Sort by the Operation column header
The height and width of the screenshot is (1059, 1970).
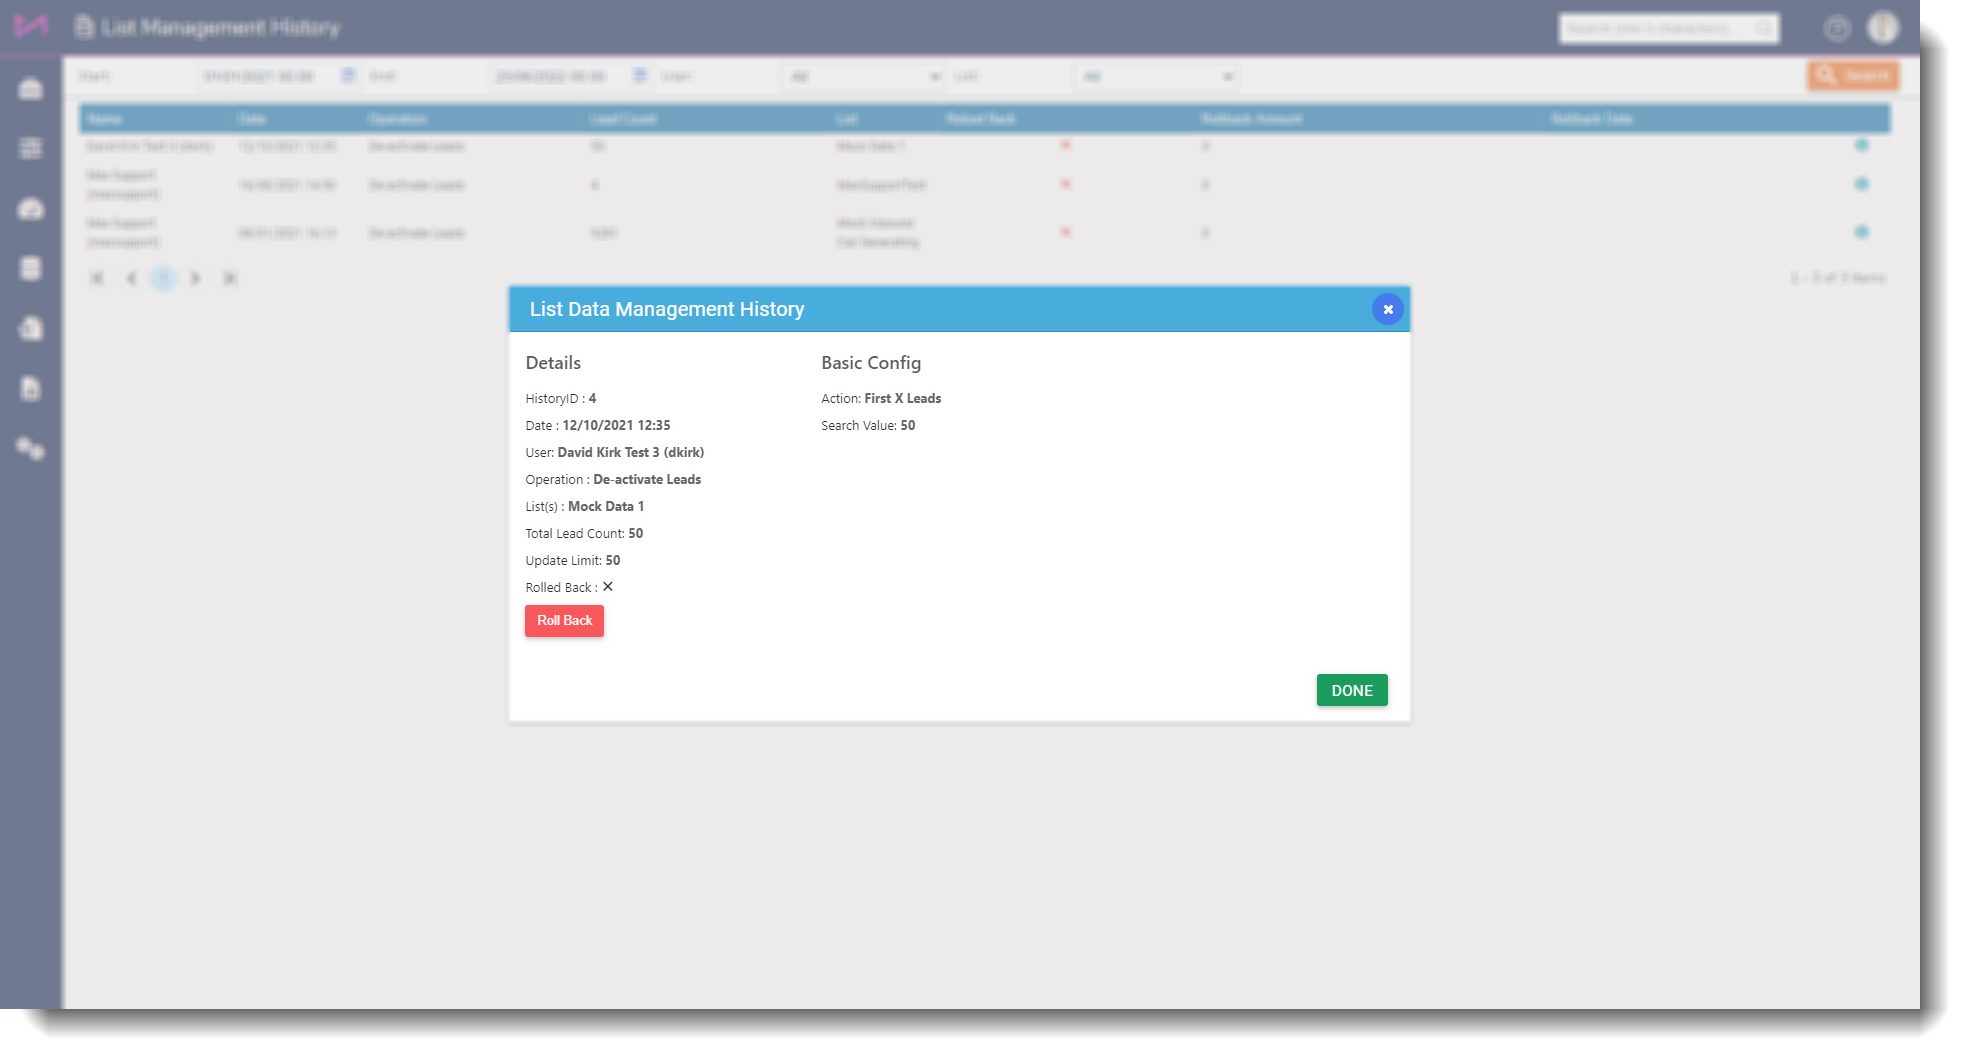398,119
